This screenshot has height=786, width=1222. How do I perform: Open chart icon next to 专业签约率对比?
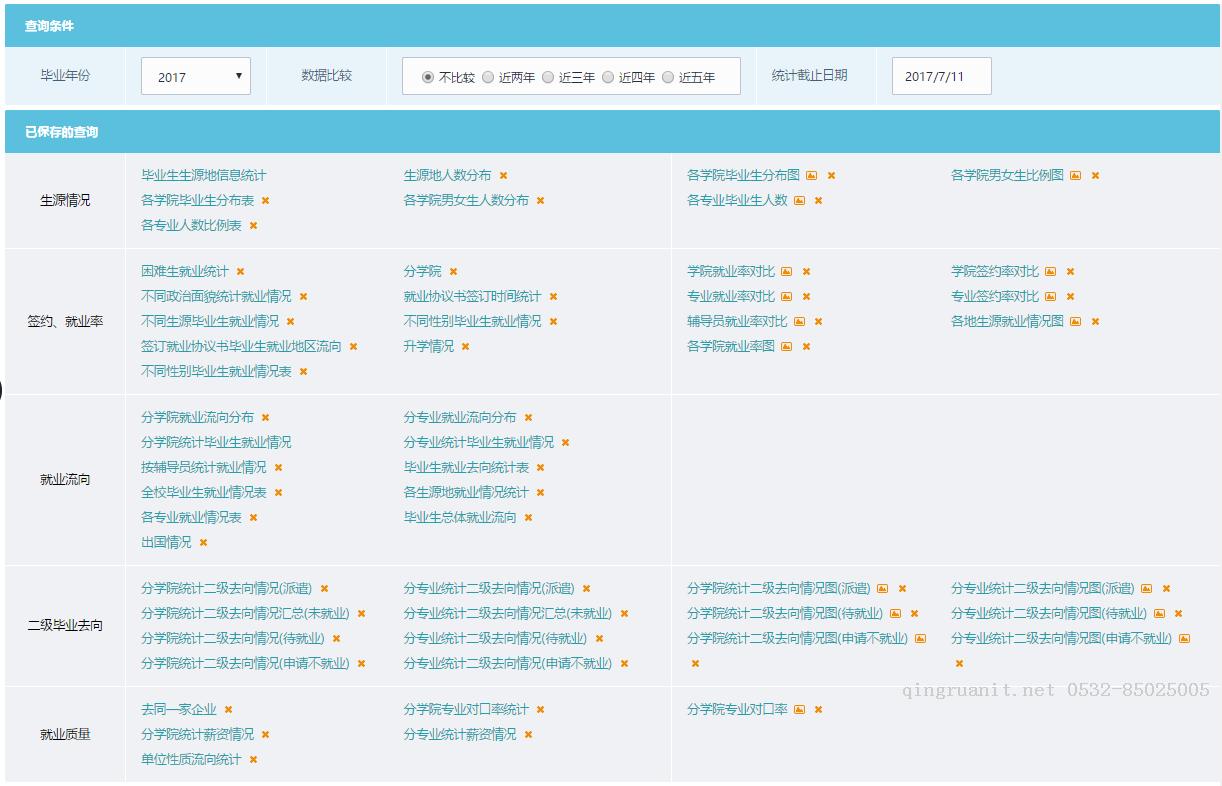click(1050, 296)
